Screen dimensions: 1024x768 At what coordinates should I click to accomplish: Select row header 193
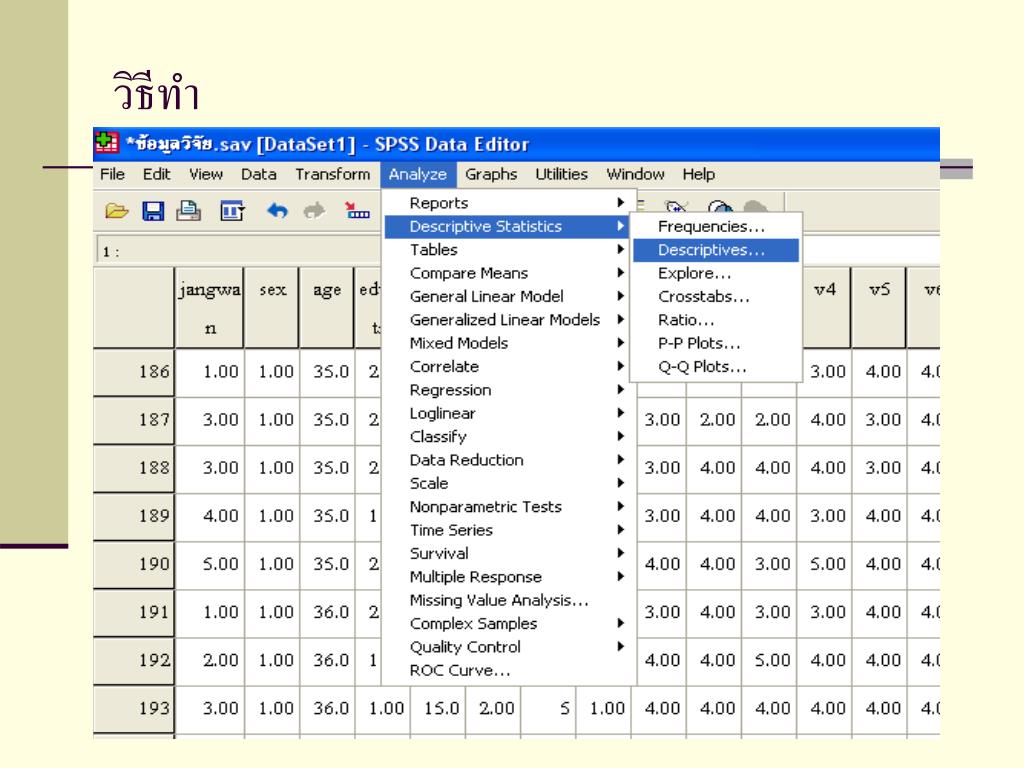134,709
